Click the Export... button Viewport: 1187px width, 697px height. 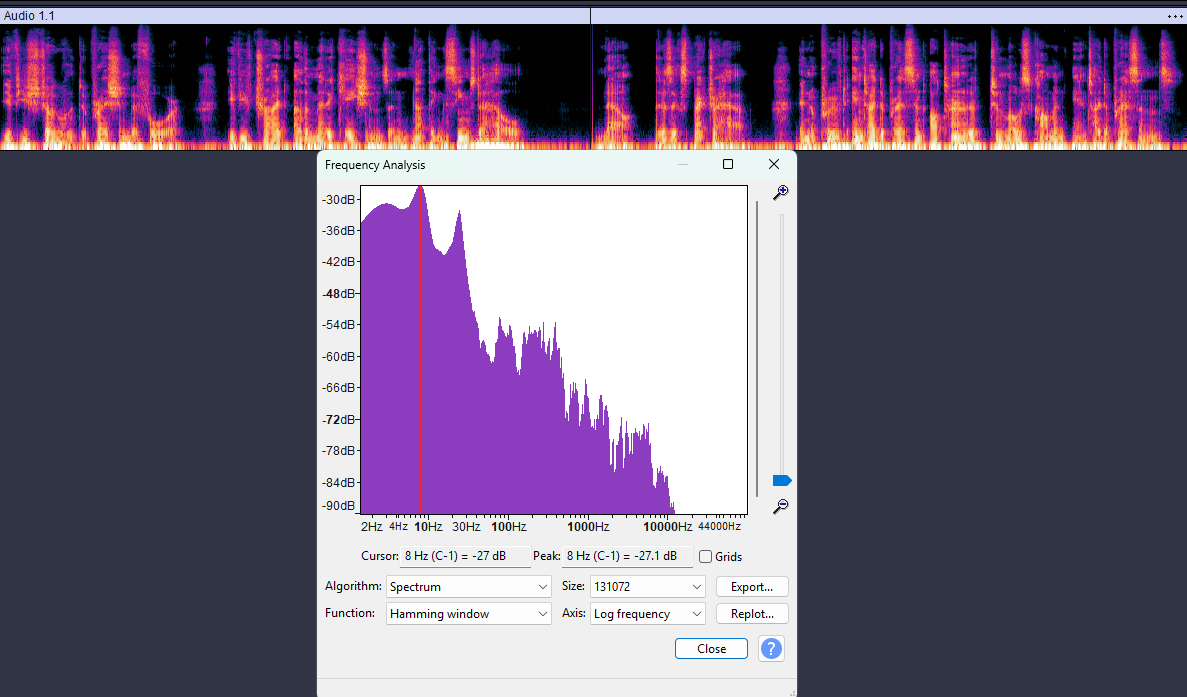[x=752, y=587]
